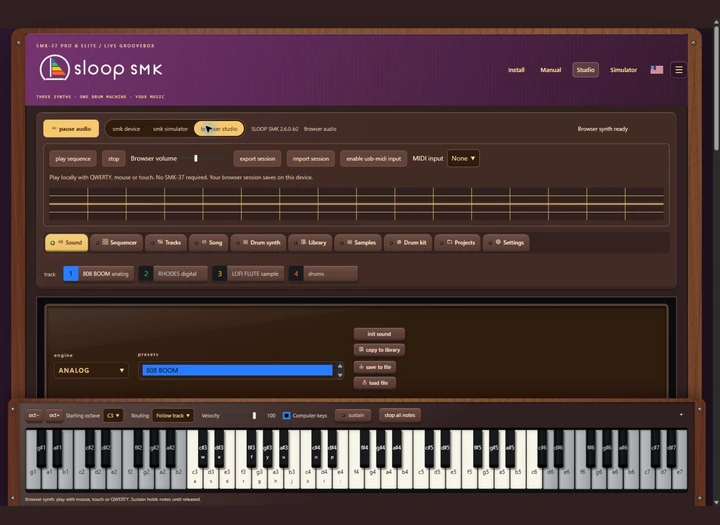Image resolution: width=720 pixels, height=525 pixels.
Task: Open the MIDI input dropdown
Action: [x=463, y=158]
